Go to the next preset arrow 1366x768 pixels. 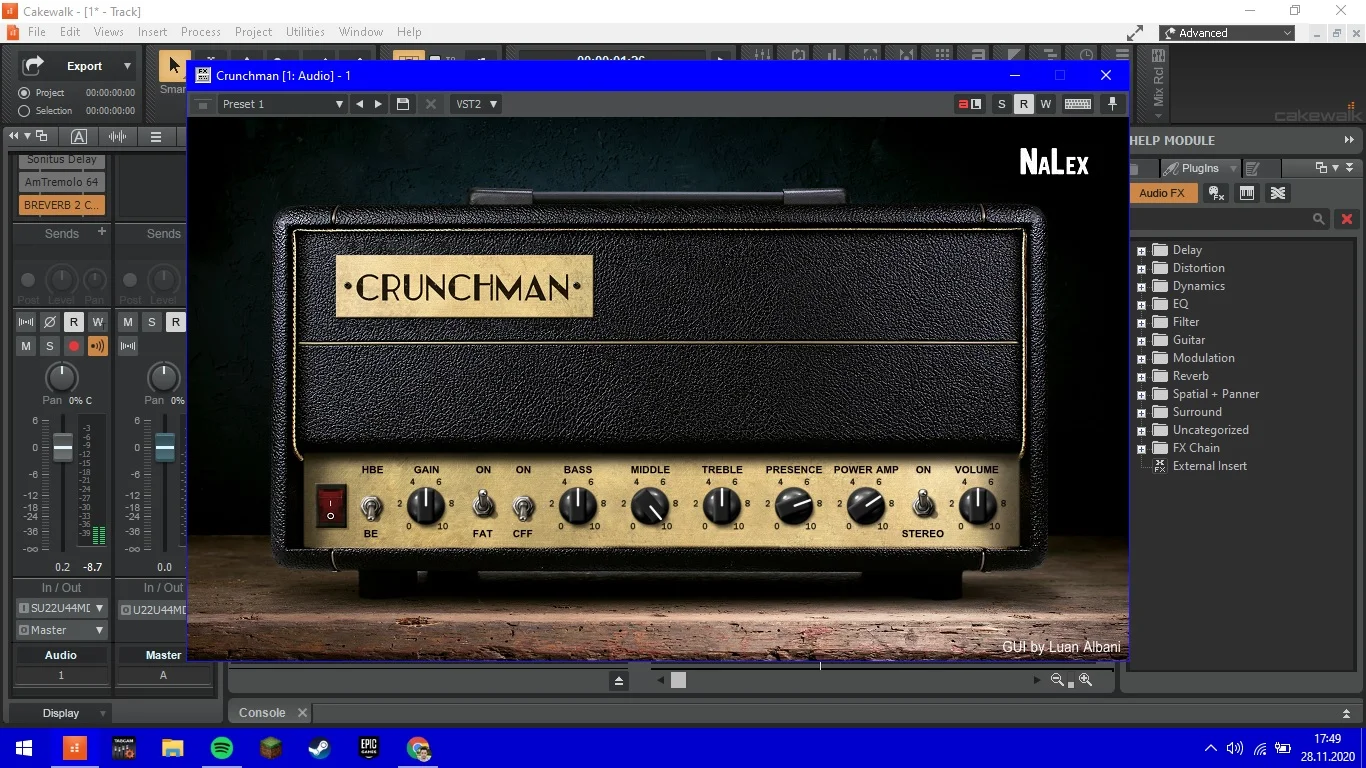[x=378, y=104]
